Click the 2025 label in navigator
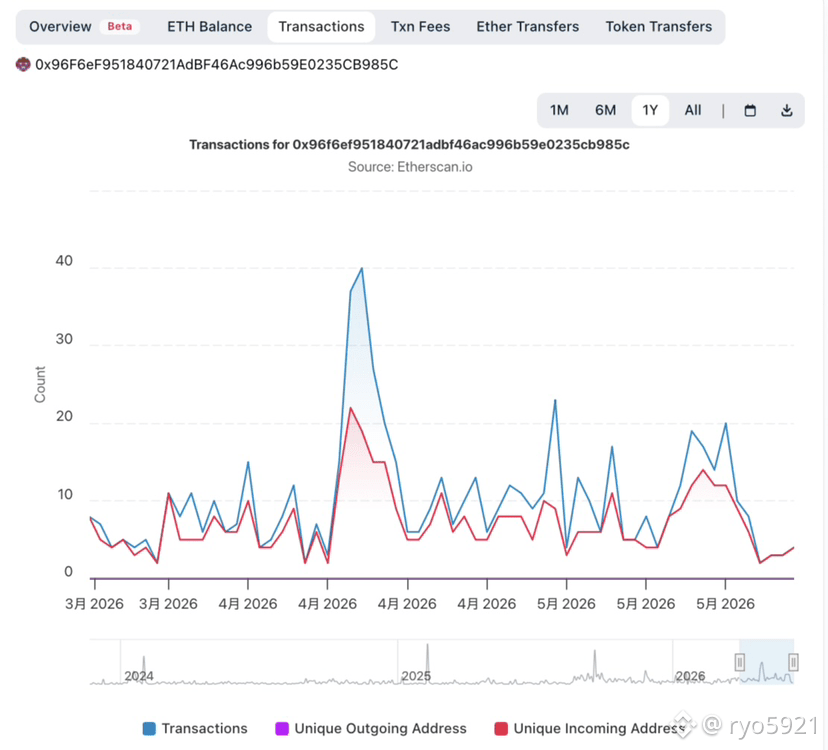Viewport: 828px width, 750px height. tap(416, 676)
